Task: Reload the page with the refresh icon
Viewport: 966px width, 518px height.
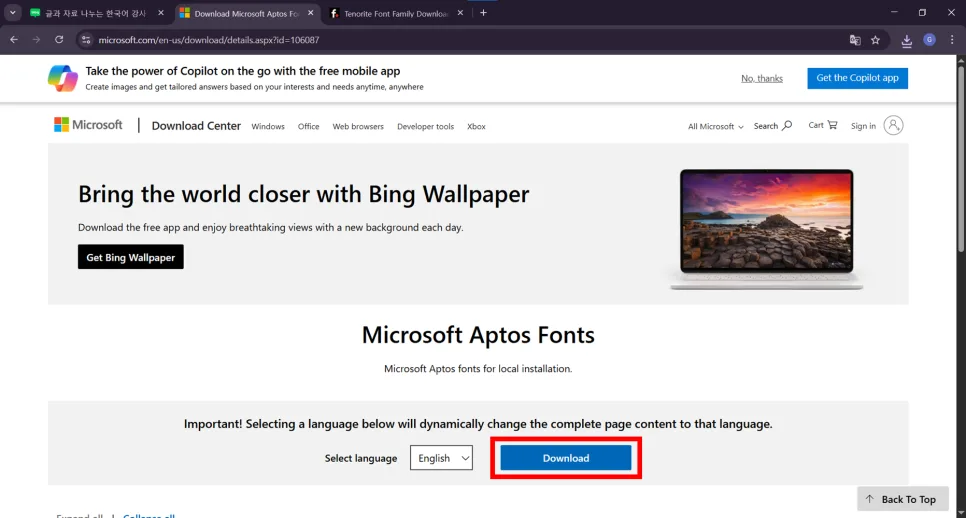Action: pos(59,39)
